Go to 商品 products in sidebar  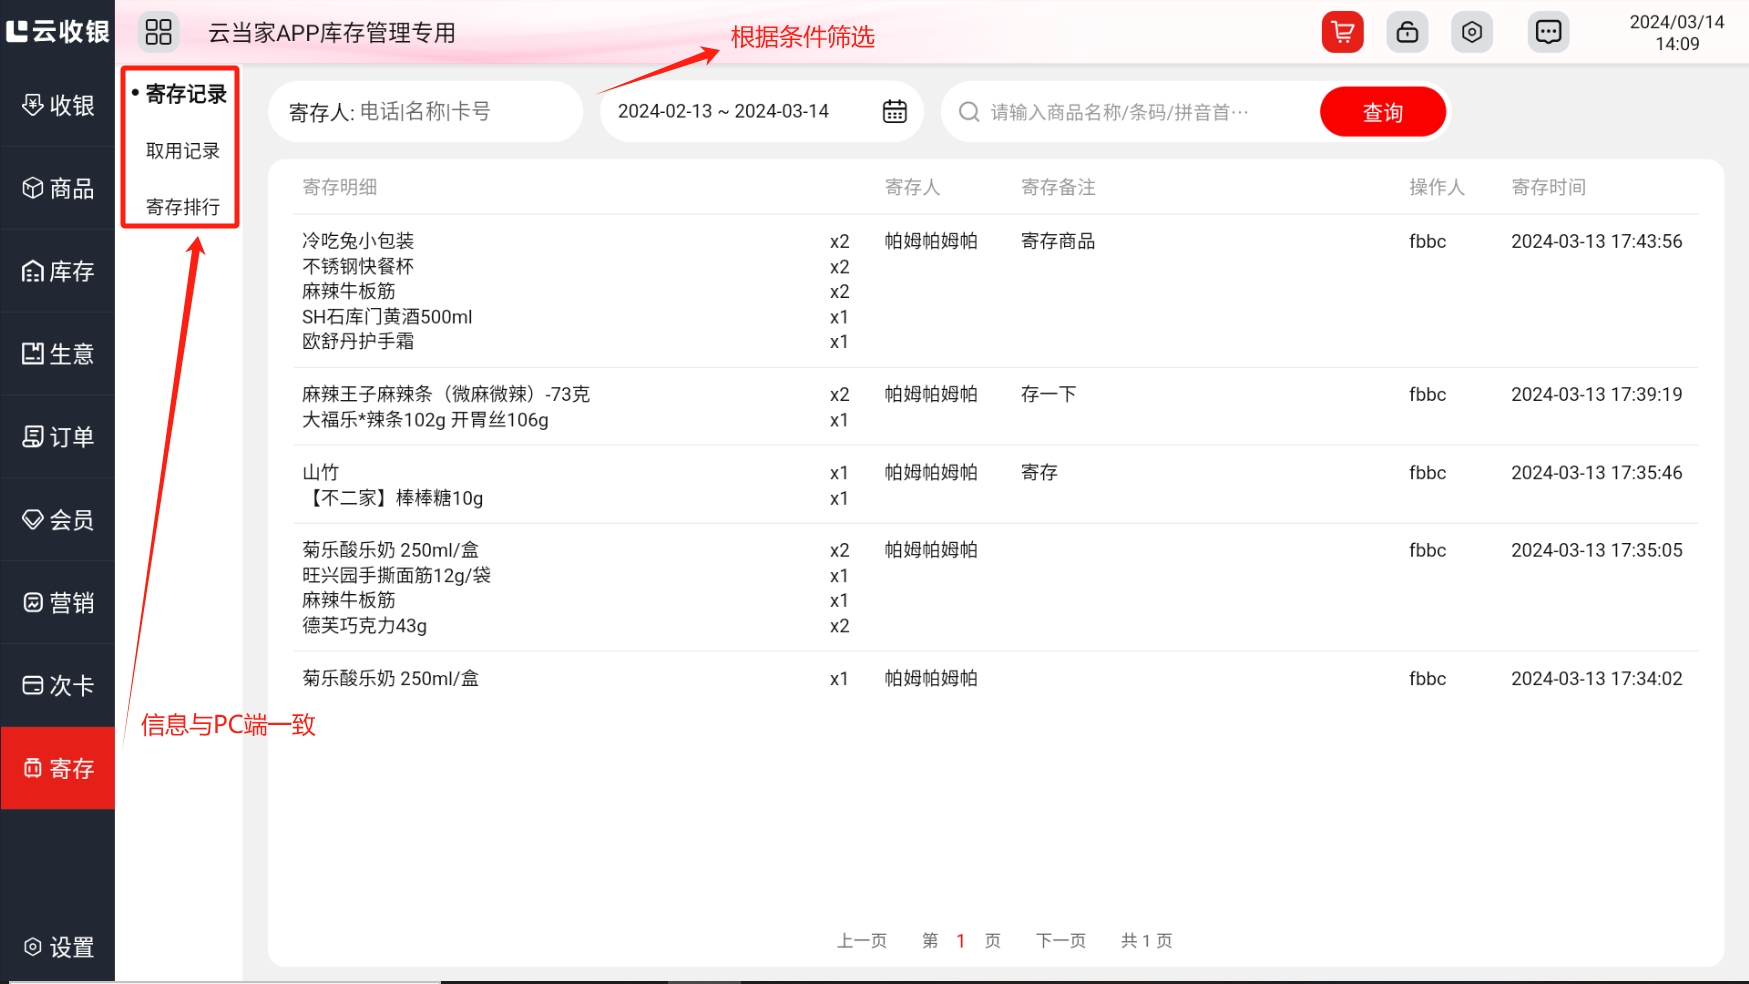click(x=58, y=188)
